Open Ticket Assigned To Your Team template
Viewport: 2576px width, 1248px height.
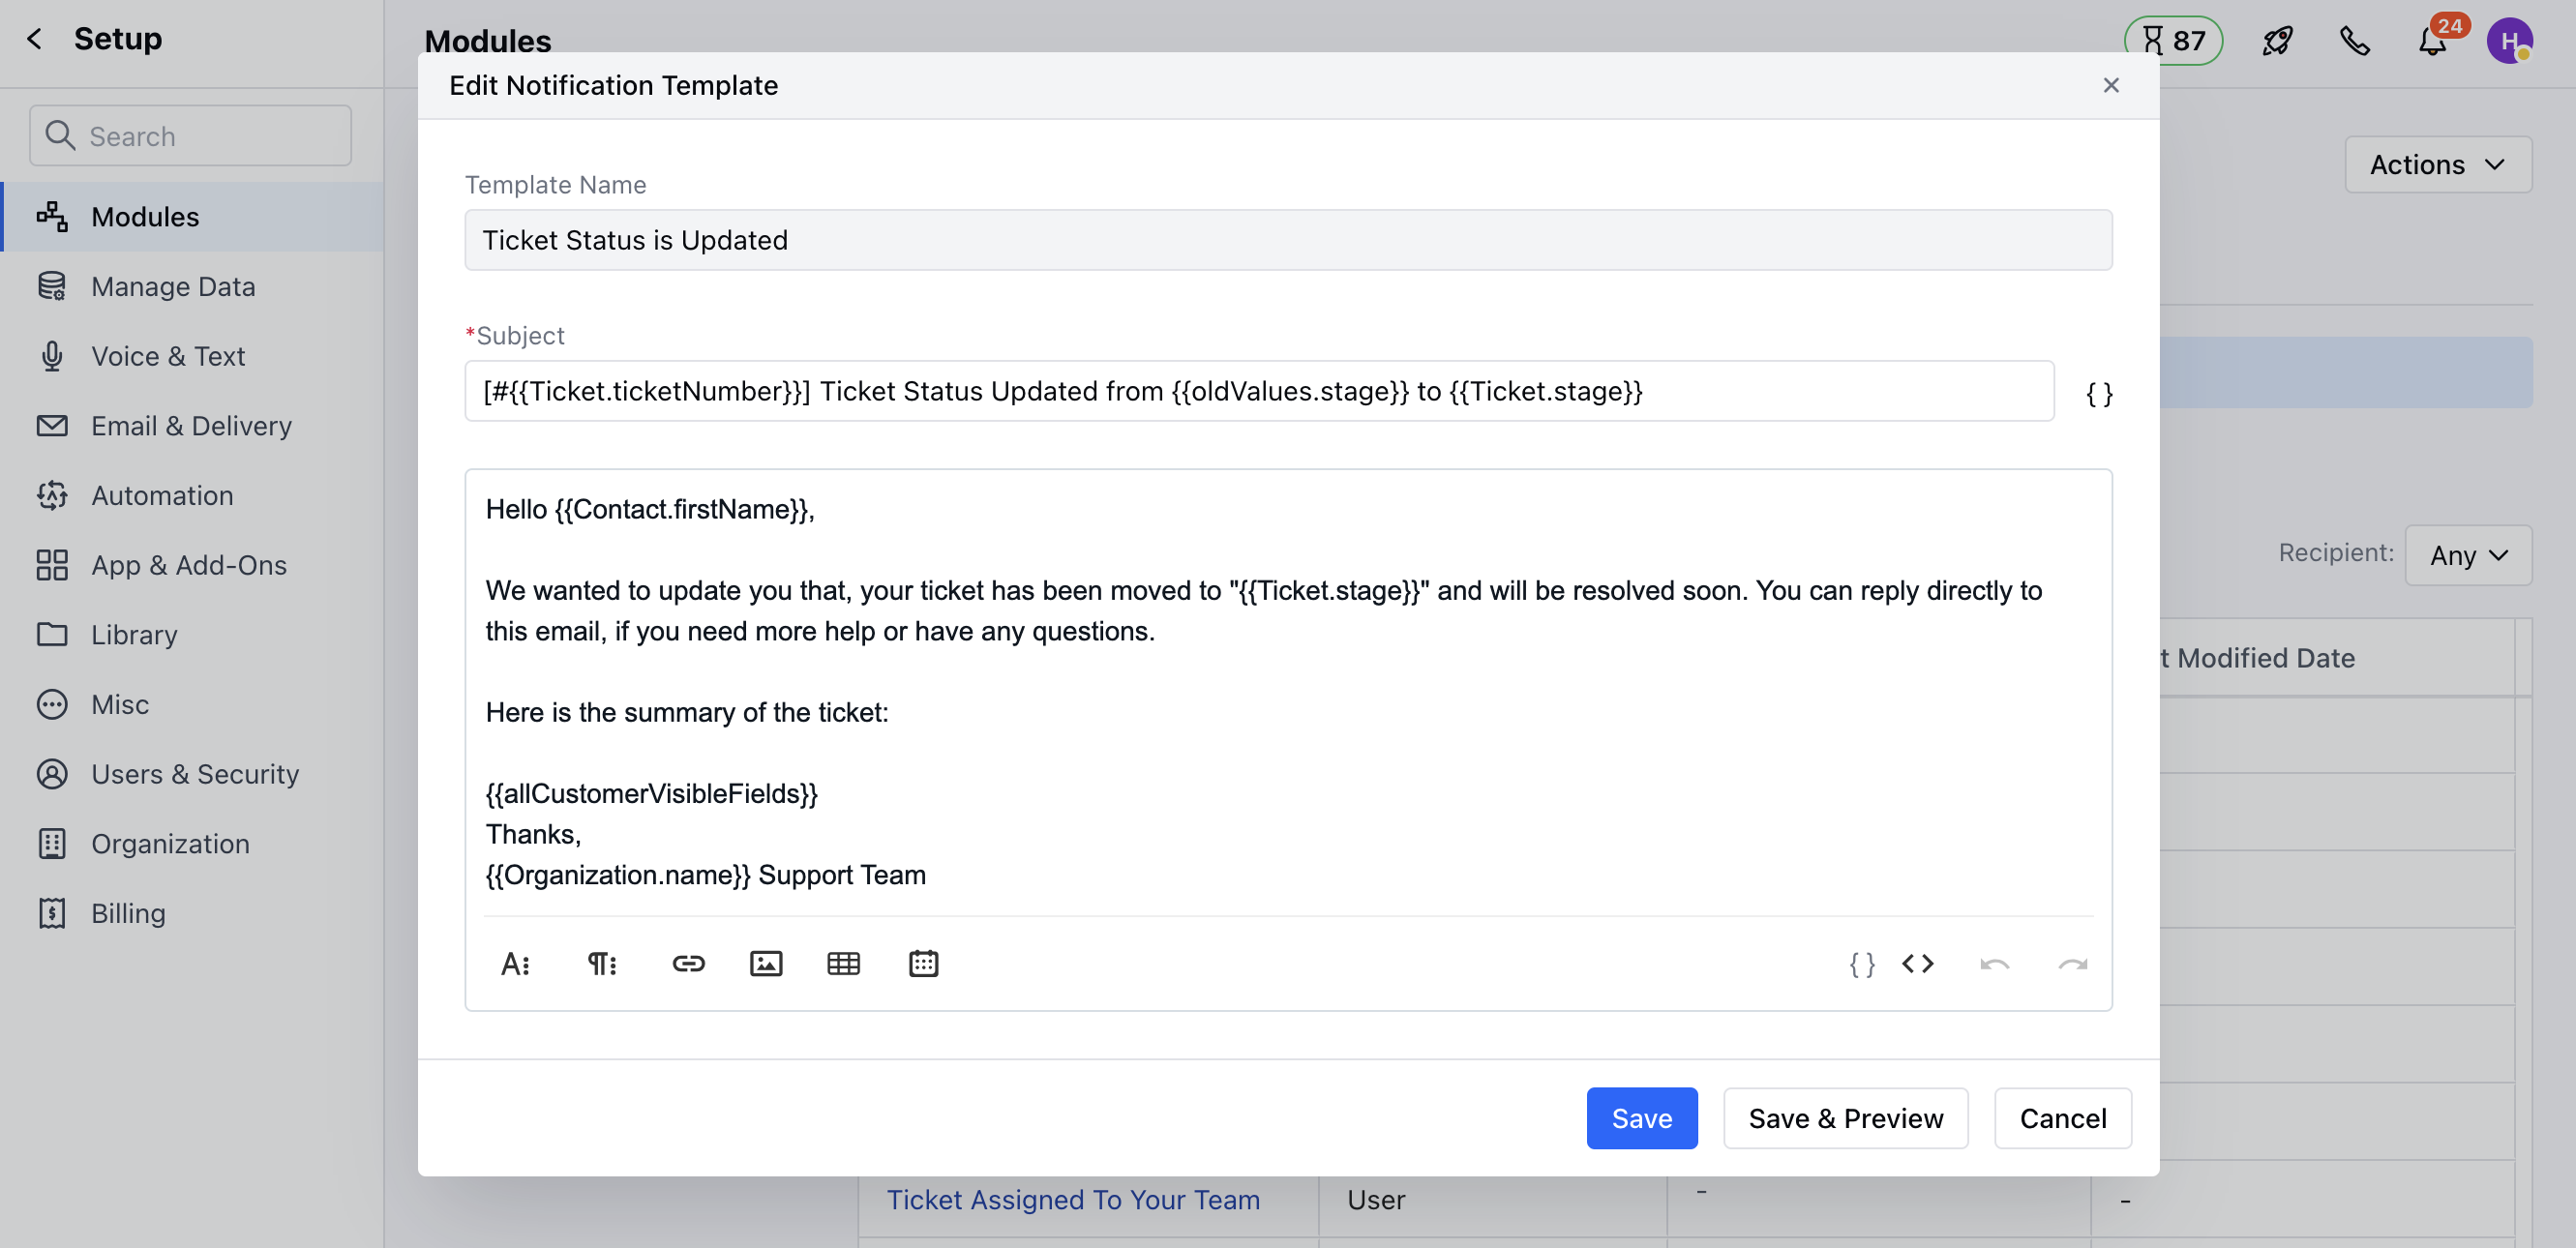(x=1073, y=1199)
